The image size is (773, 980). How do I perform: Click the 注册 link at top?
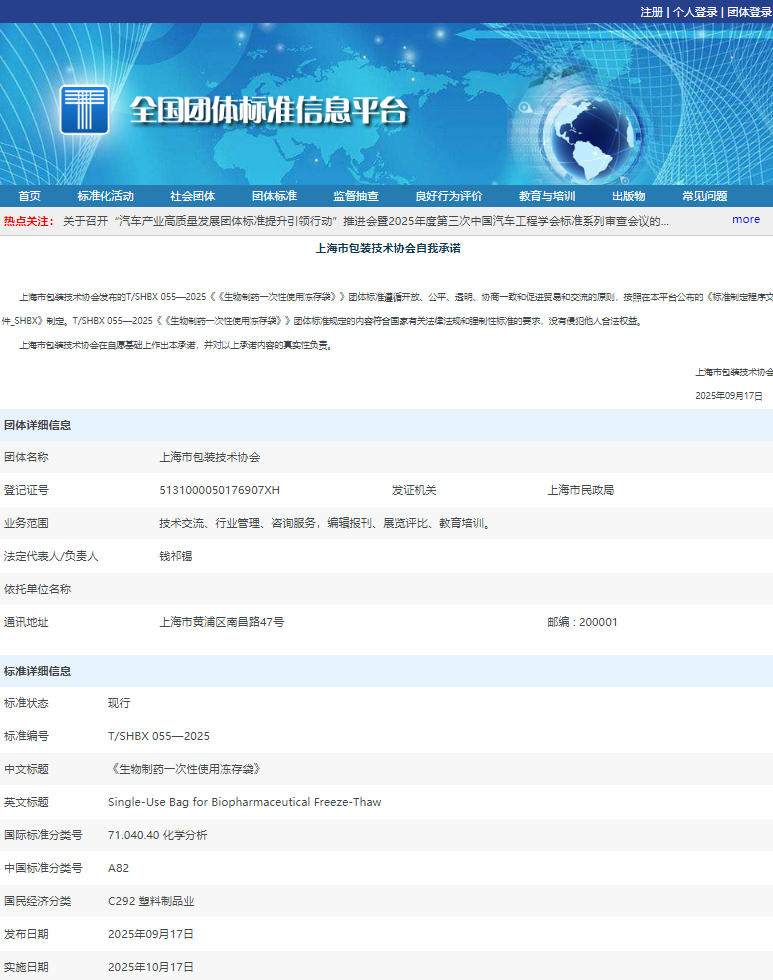click(651, 12)
